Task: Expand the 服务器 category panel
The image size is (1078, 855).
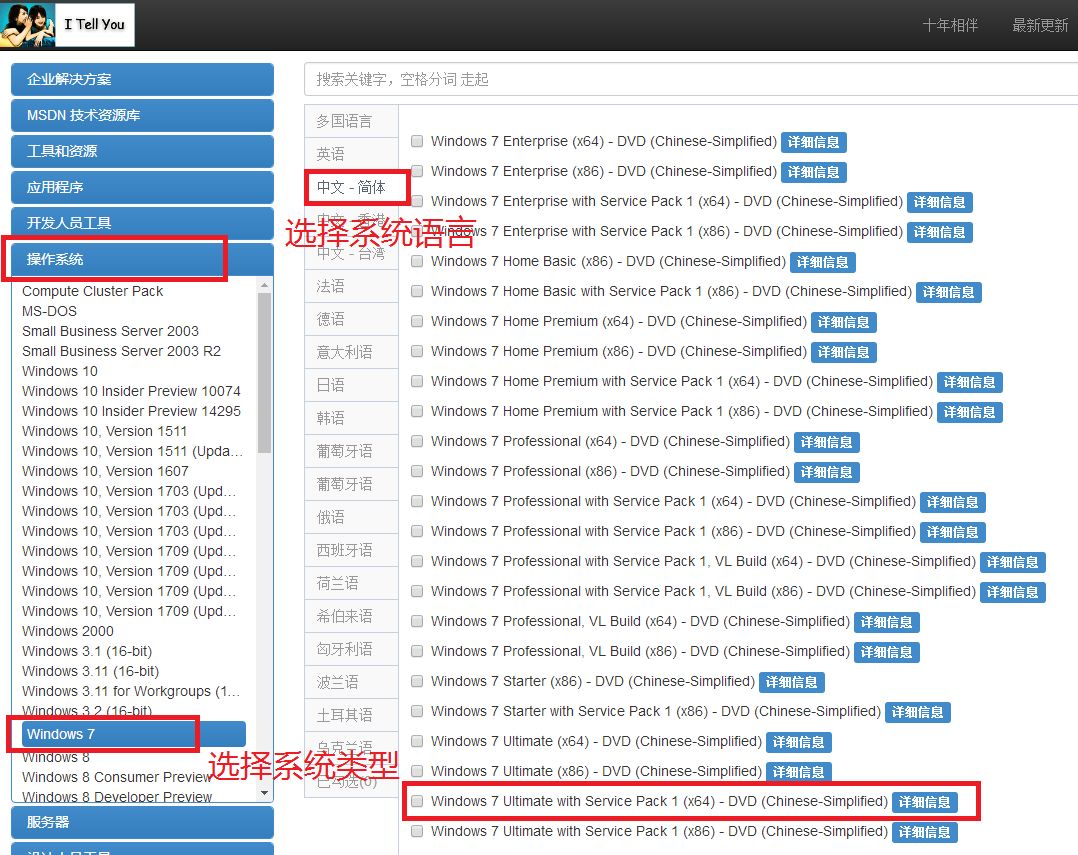Action: click(142, 822)
